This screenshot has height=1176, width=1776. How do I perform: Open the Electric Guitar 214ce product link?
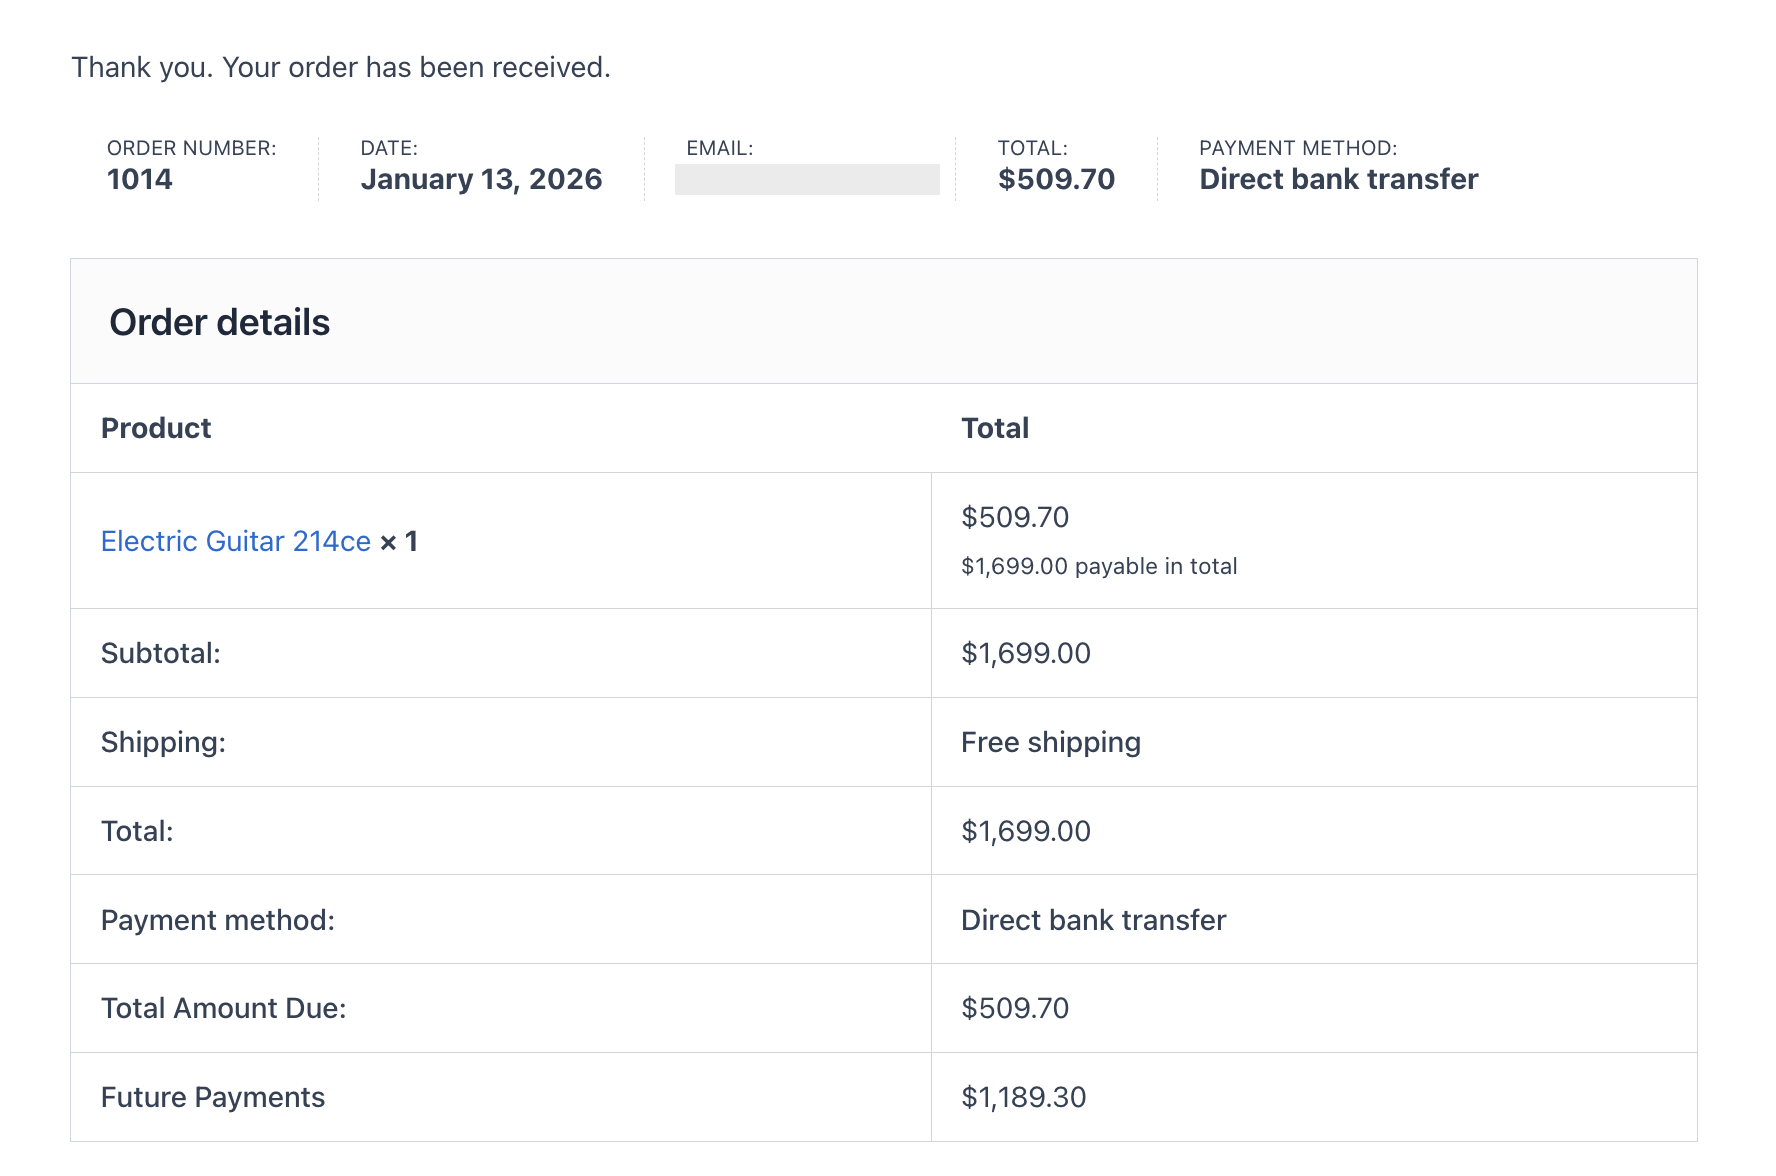(x=236, y=541)
